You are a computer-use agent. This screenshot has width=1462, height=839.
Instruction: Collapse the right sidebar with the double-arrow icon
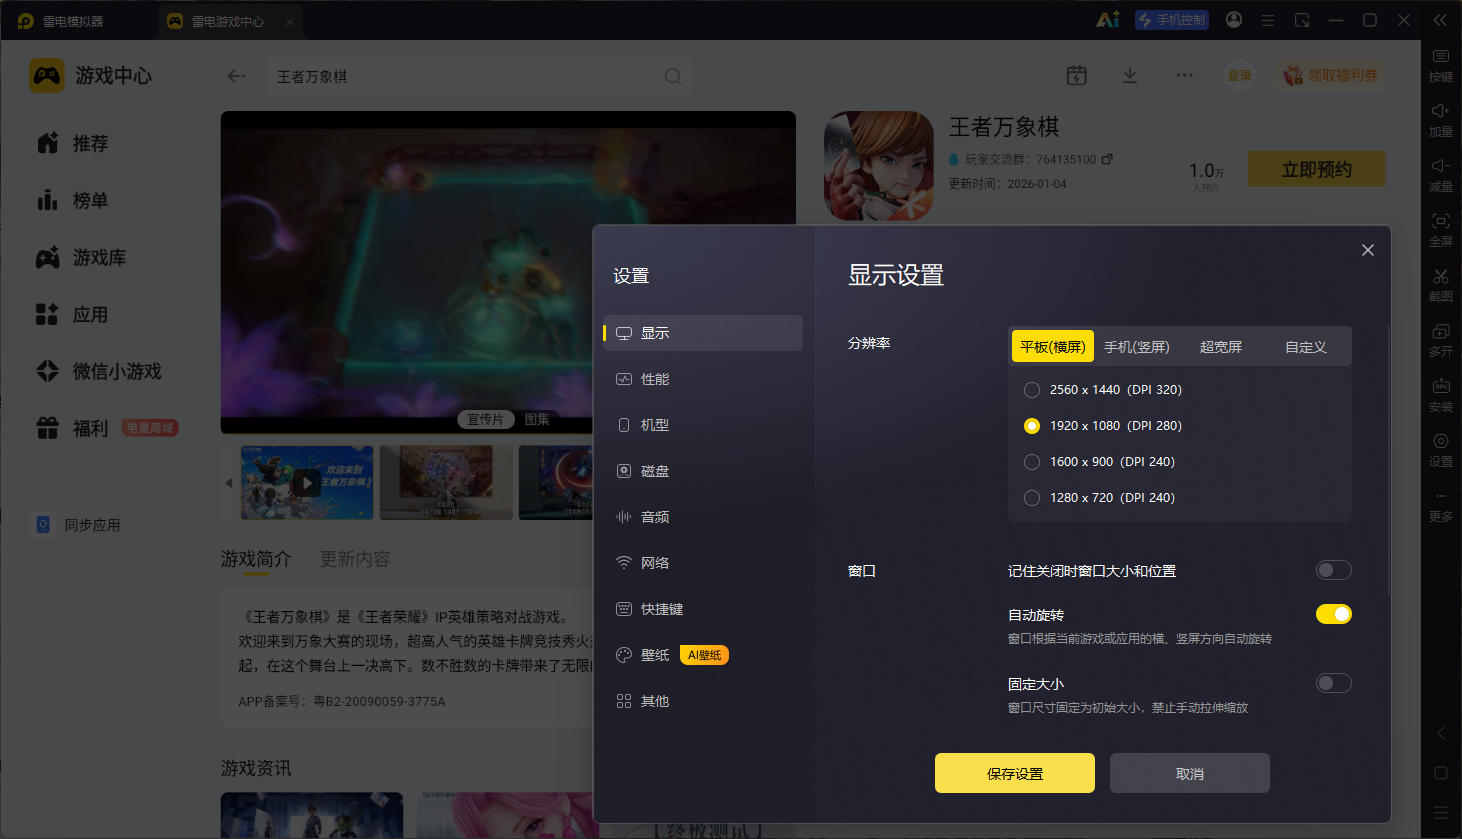1440,20
